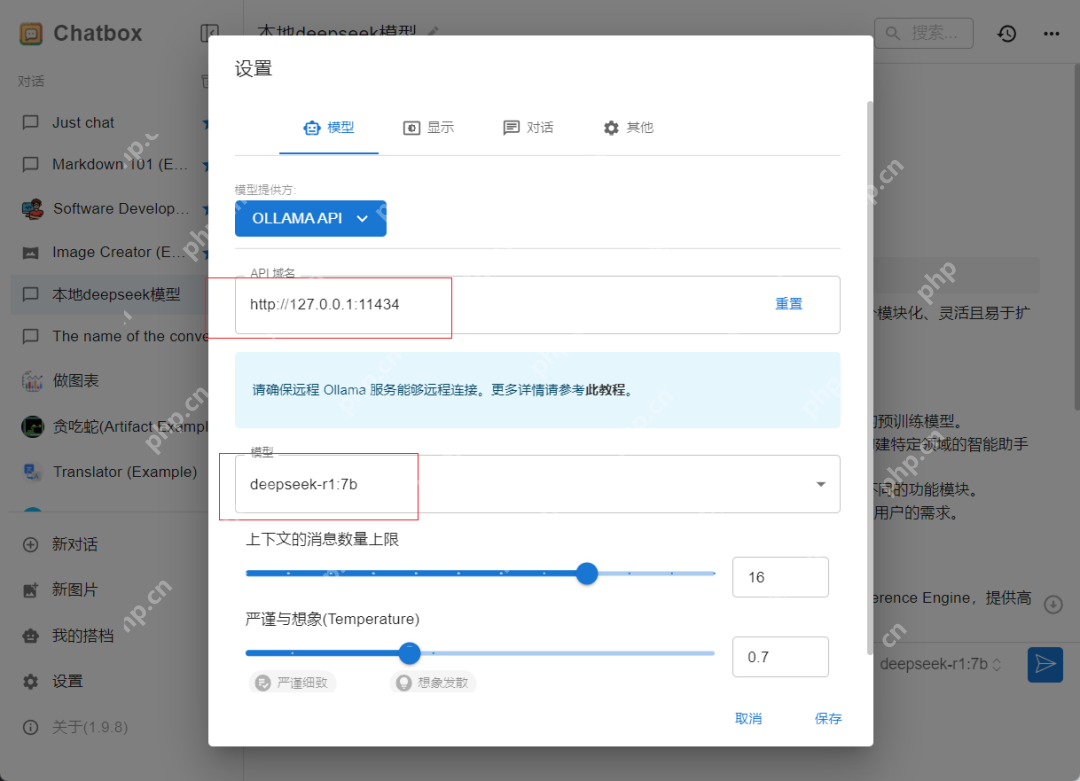Open the OLLAMA API provider dropdown

(310, 218)
